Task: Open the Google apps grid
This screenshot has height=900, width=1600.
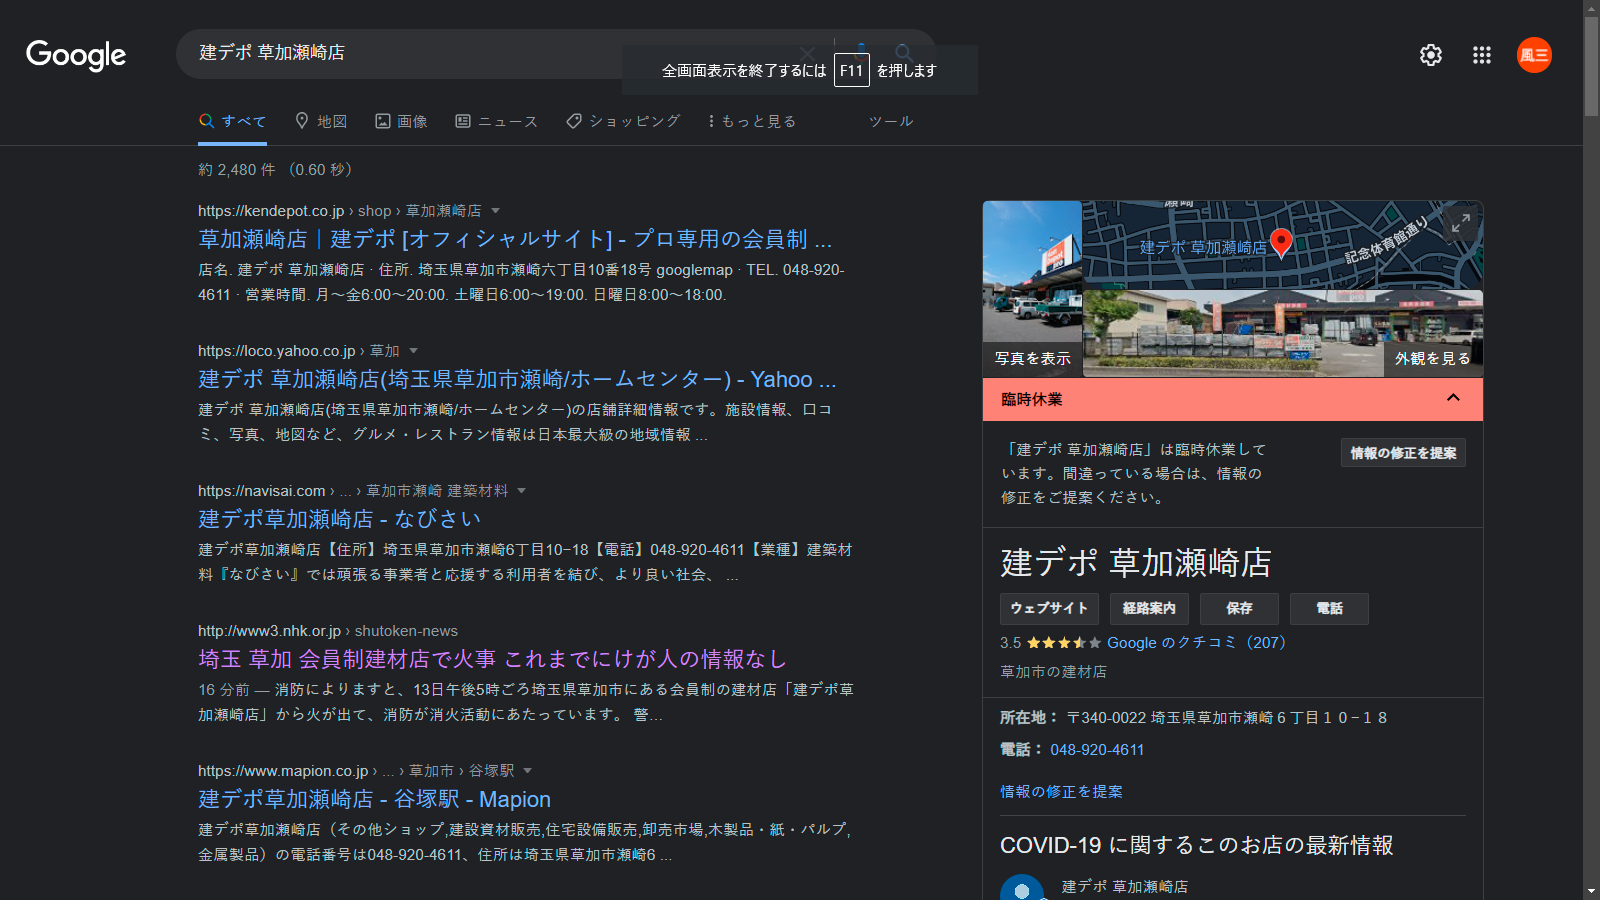Action: coord(1482,55)
